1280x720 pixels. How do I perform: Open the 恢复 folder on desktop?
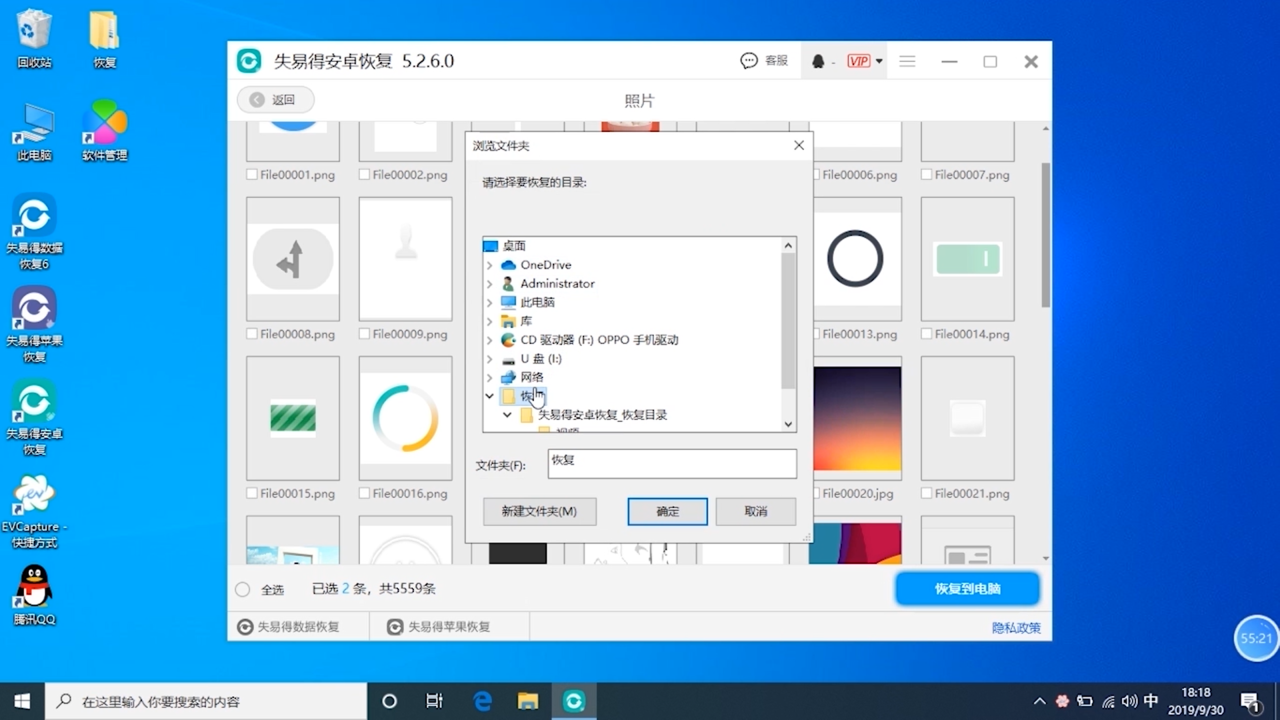tap(104, 39)
